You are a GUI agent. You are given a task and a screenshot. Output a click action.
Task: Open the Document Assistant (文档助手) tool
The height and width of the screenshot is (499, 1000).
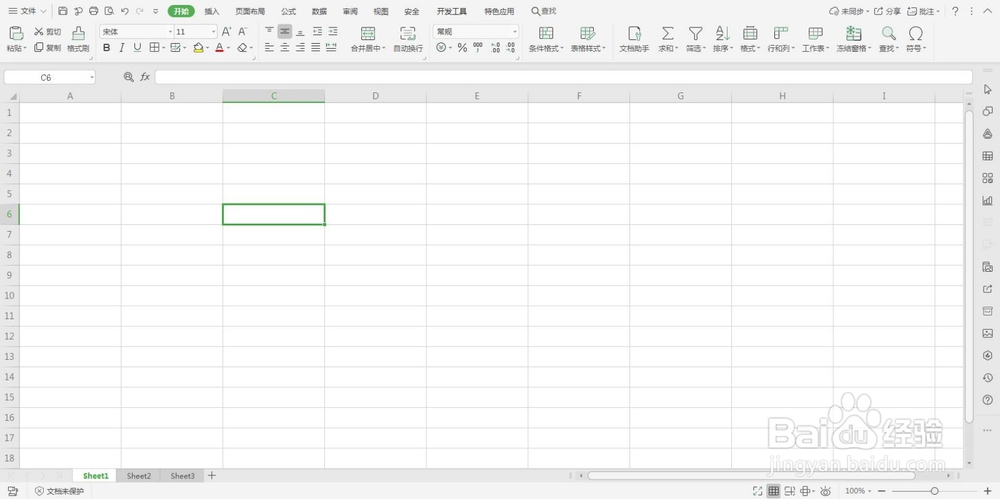pyautogui.click(x=634, y=40)
